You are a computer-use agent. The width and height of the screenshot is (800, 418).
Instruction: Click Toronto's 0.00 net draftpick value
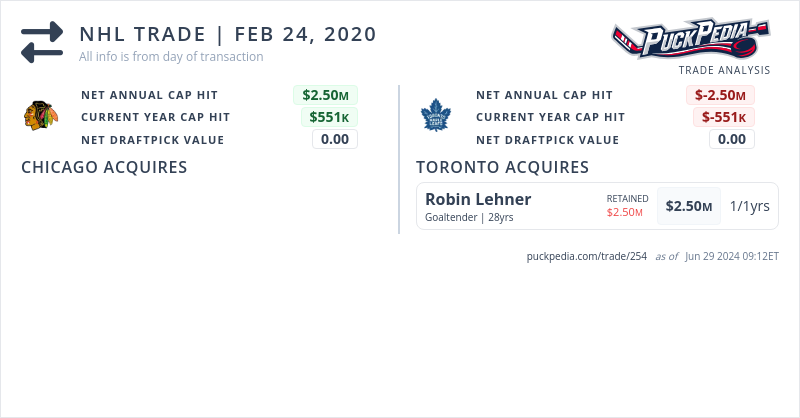(731, 139)
